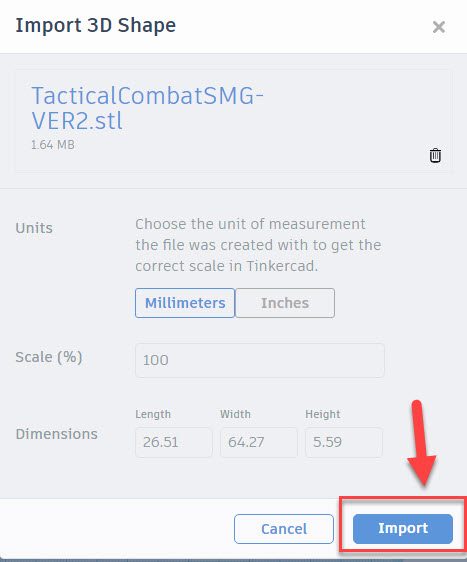Delete the uploaded file with trash icon
467x562 pixels.
(x=435, y=156)
